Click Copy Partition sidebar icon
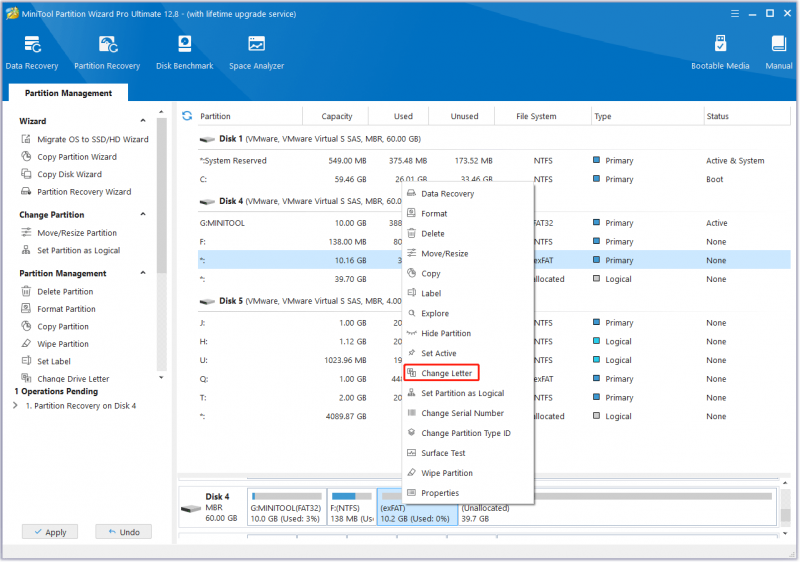800x562 pixels. (26, 326)
